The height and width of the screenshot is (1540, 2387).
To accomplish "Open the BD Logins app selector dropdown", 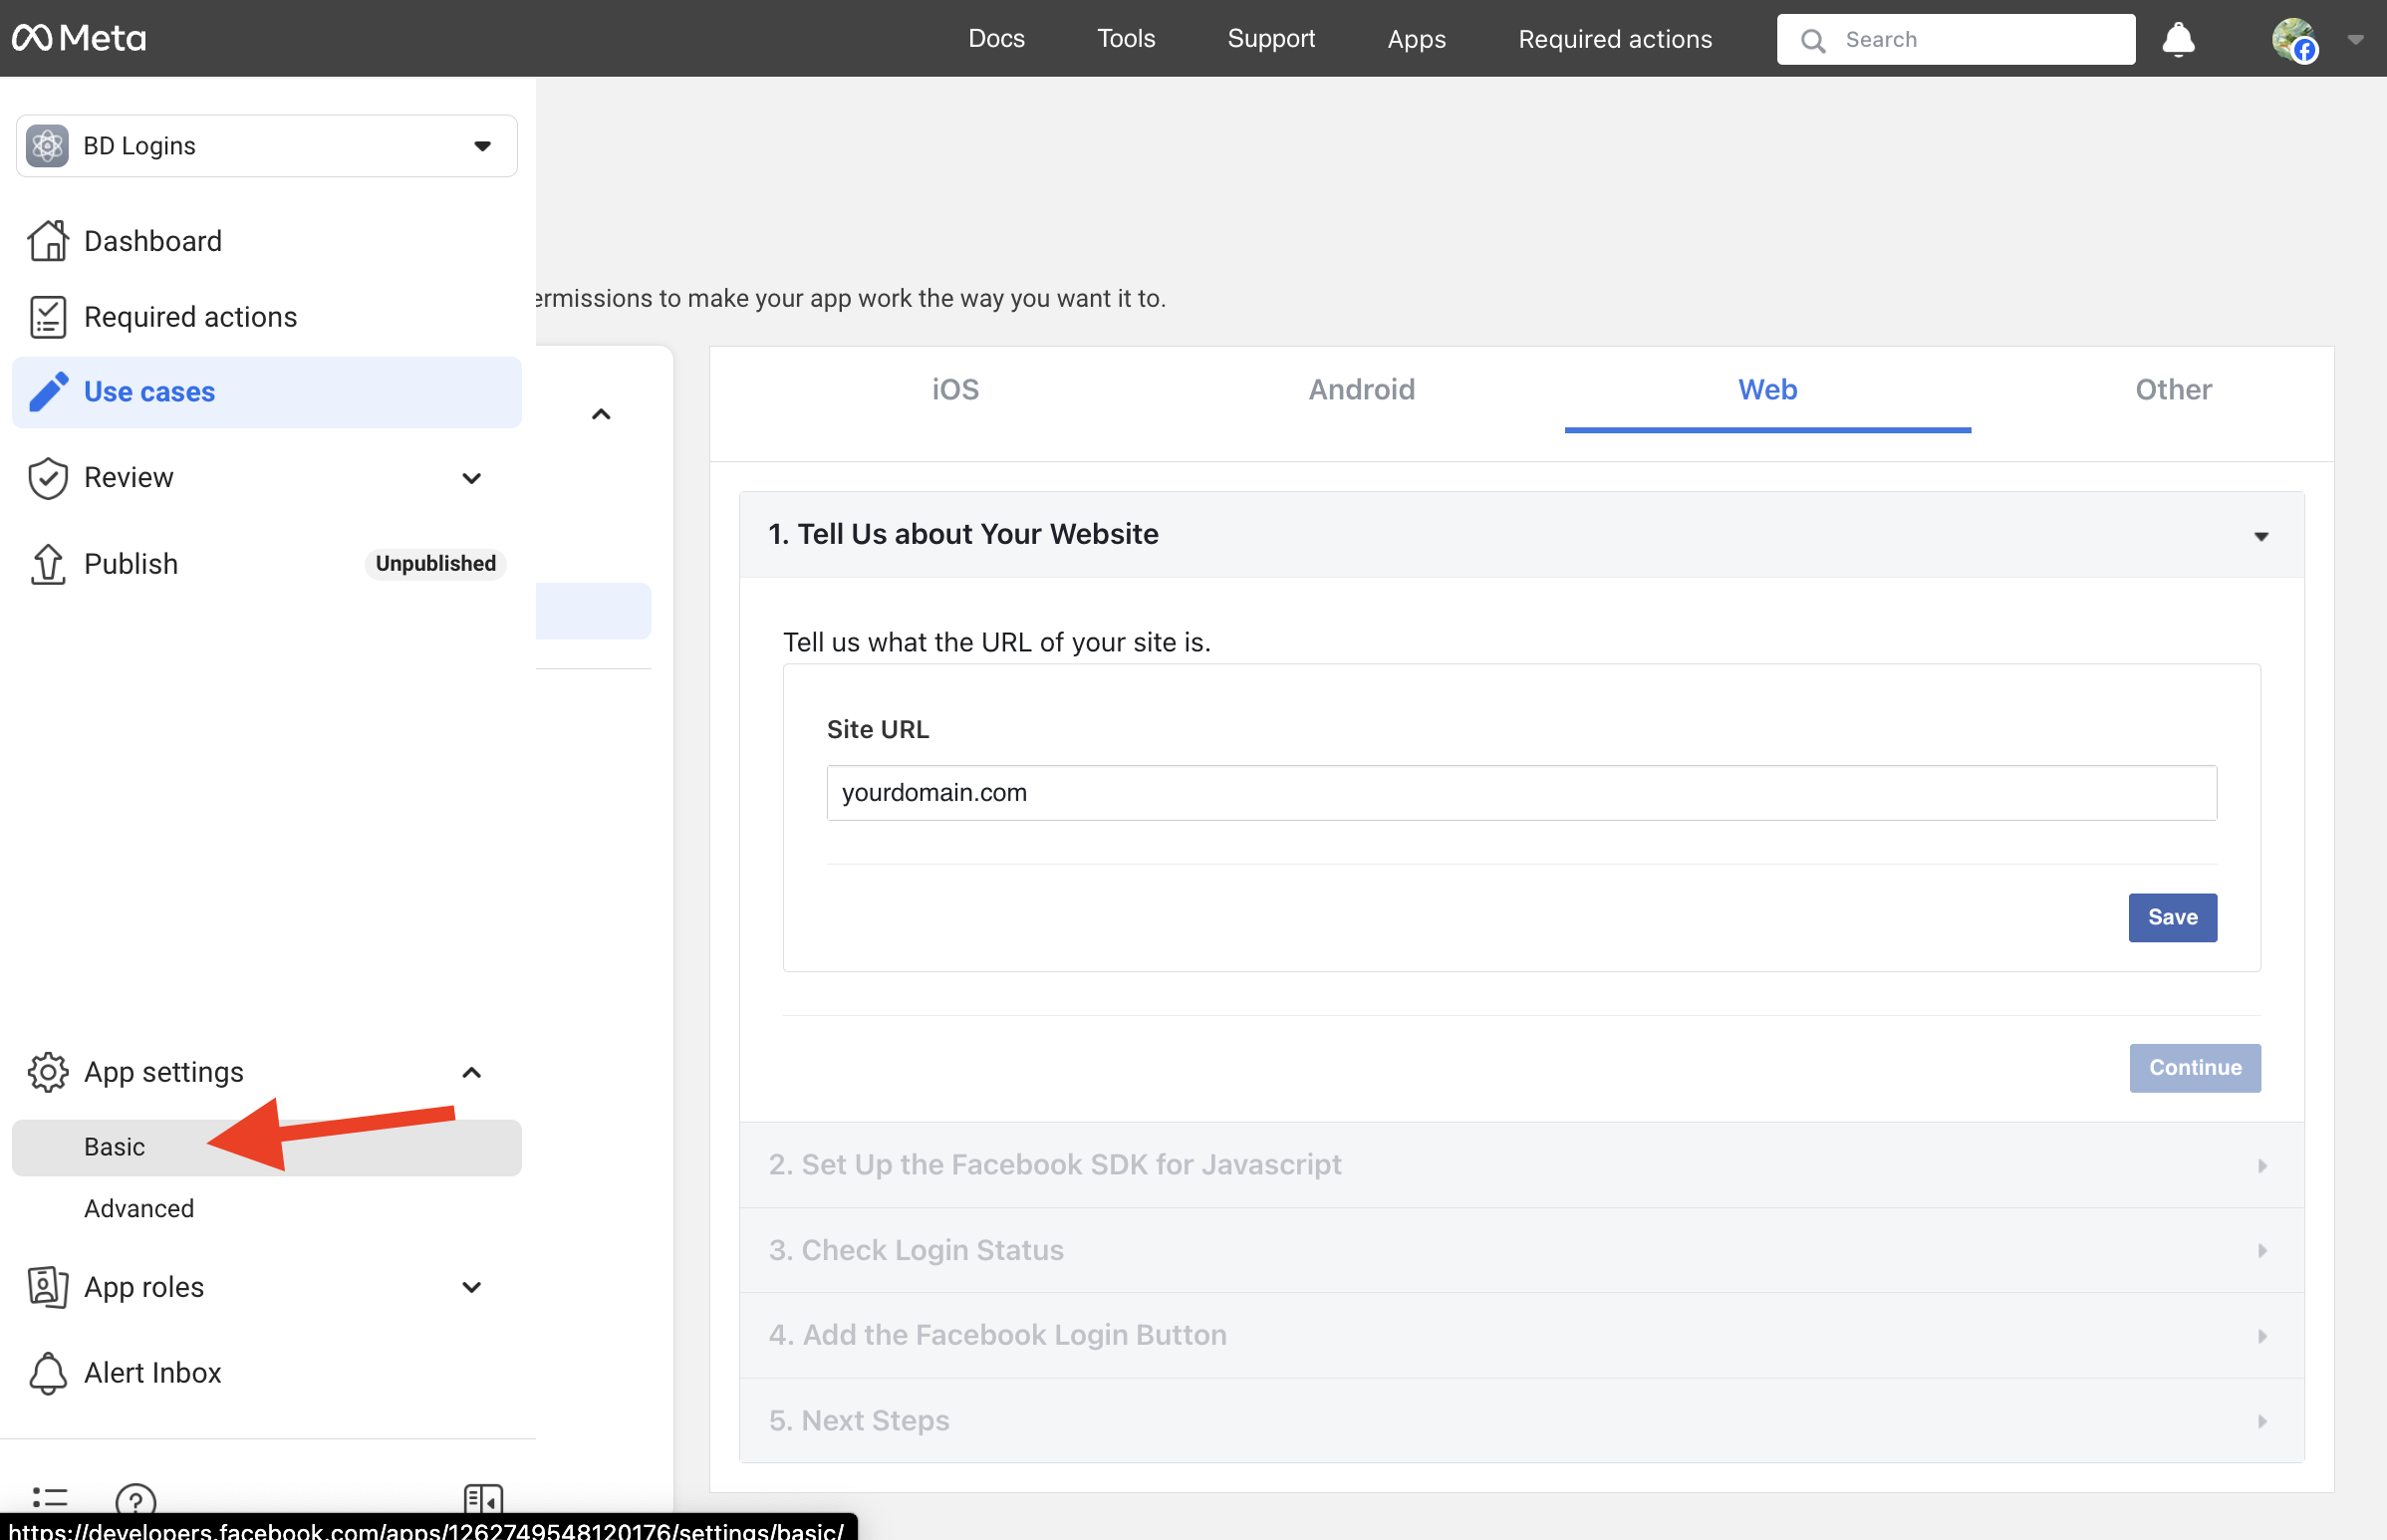I will coord(266,146).
